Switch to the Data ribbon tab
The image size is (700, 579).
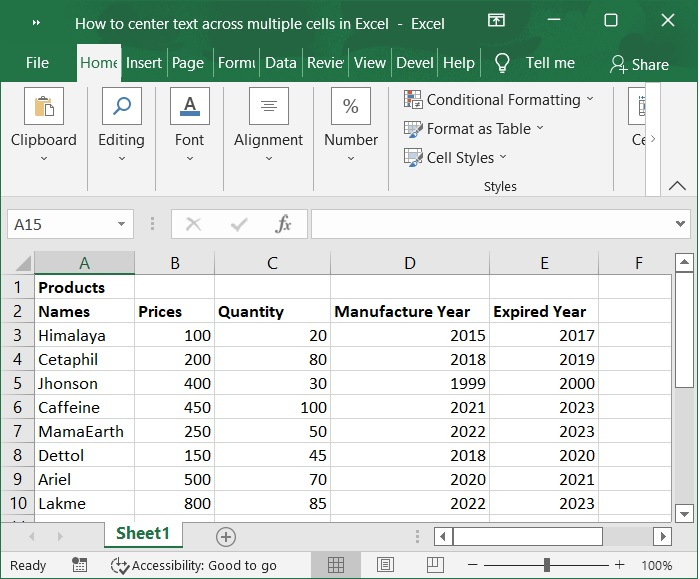[x=280, y=63]
